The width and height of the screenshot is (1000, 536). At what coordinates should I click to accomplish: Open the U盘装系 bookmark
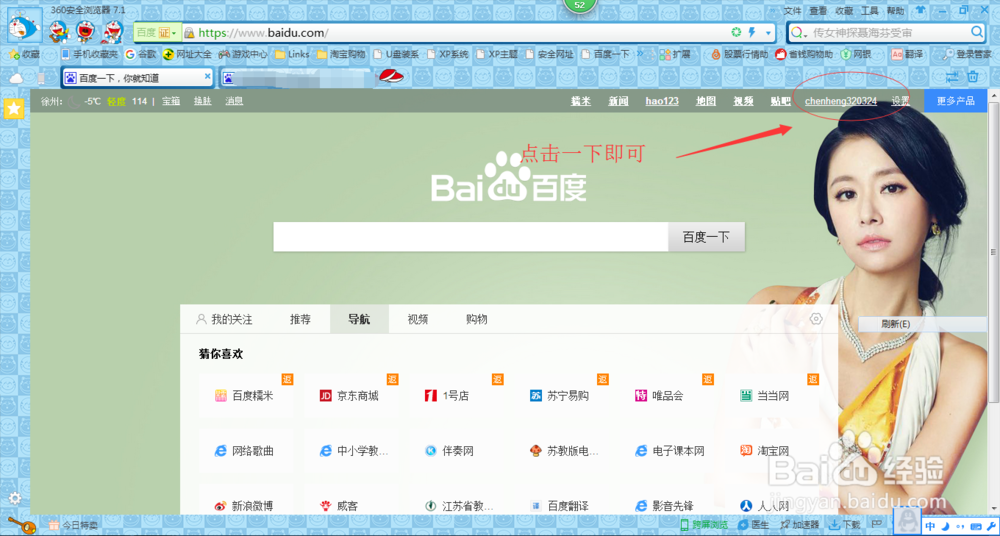[396, 55]
